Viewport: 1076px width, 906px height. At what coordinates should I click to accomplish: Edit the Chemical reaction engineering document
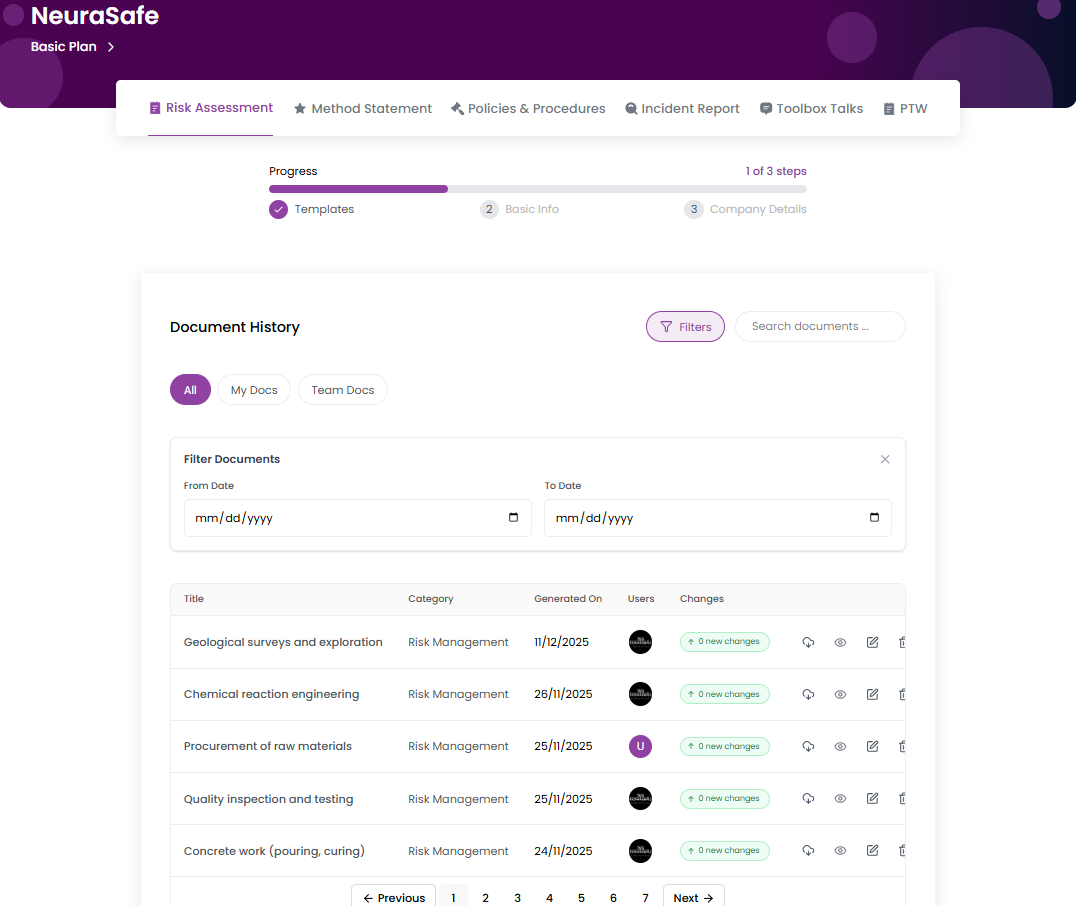pos(872,694)
